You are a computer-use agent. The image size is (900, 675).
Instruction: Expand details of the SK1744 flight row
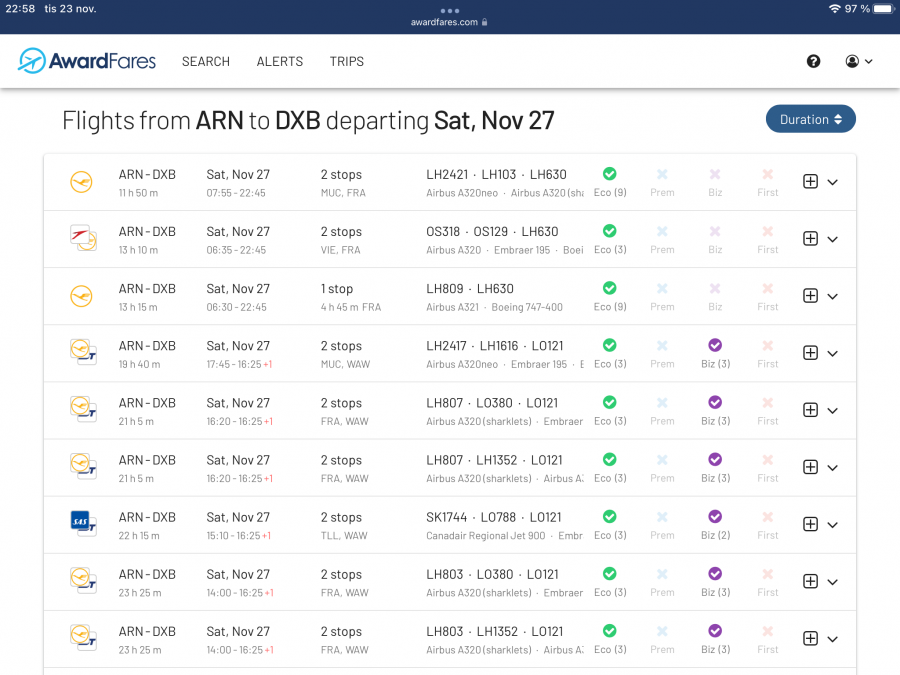(832, 525)
